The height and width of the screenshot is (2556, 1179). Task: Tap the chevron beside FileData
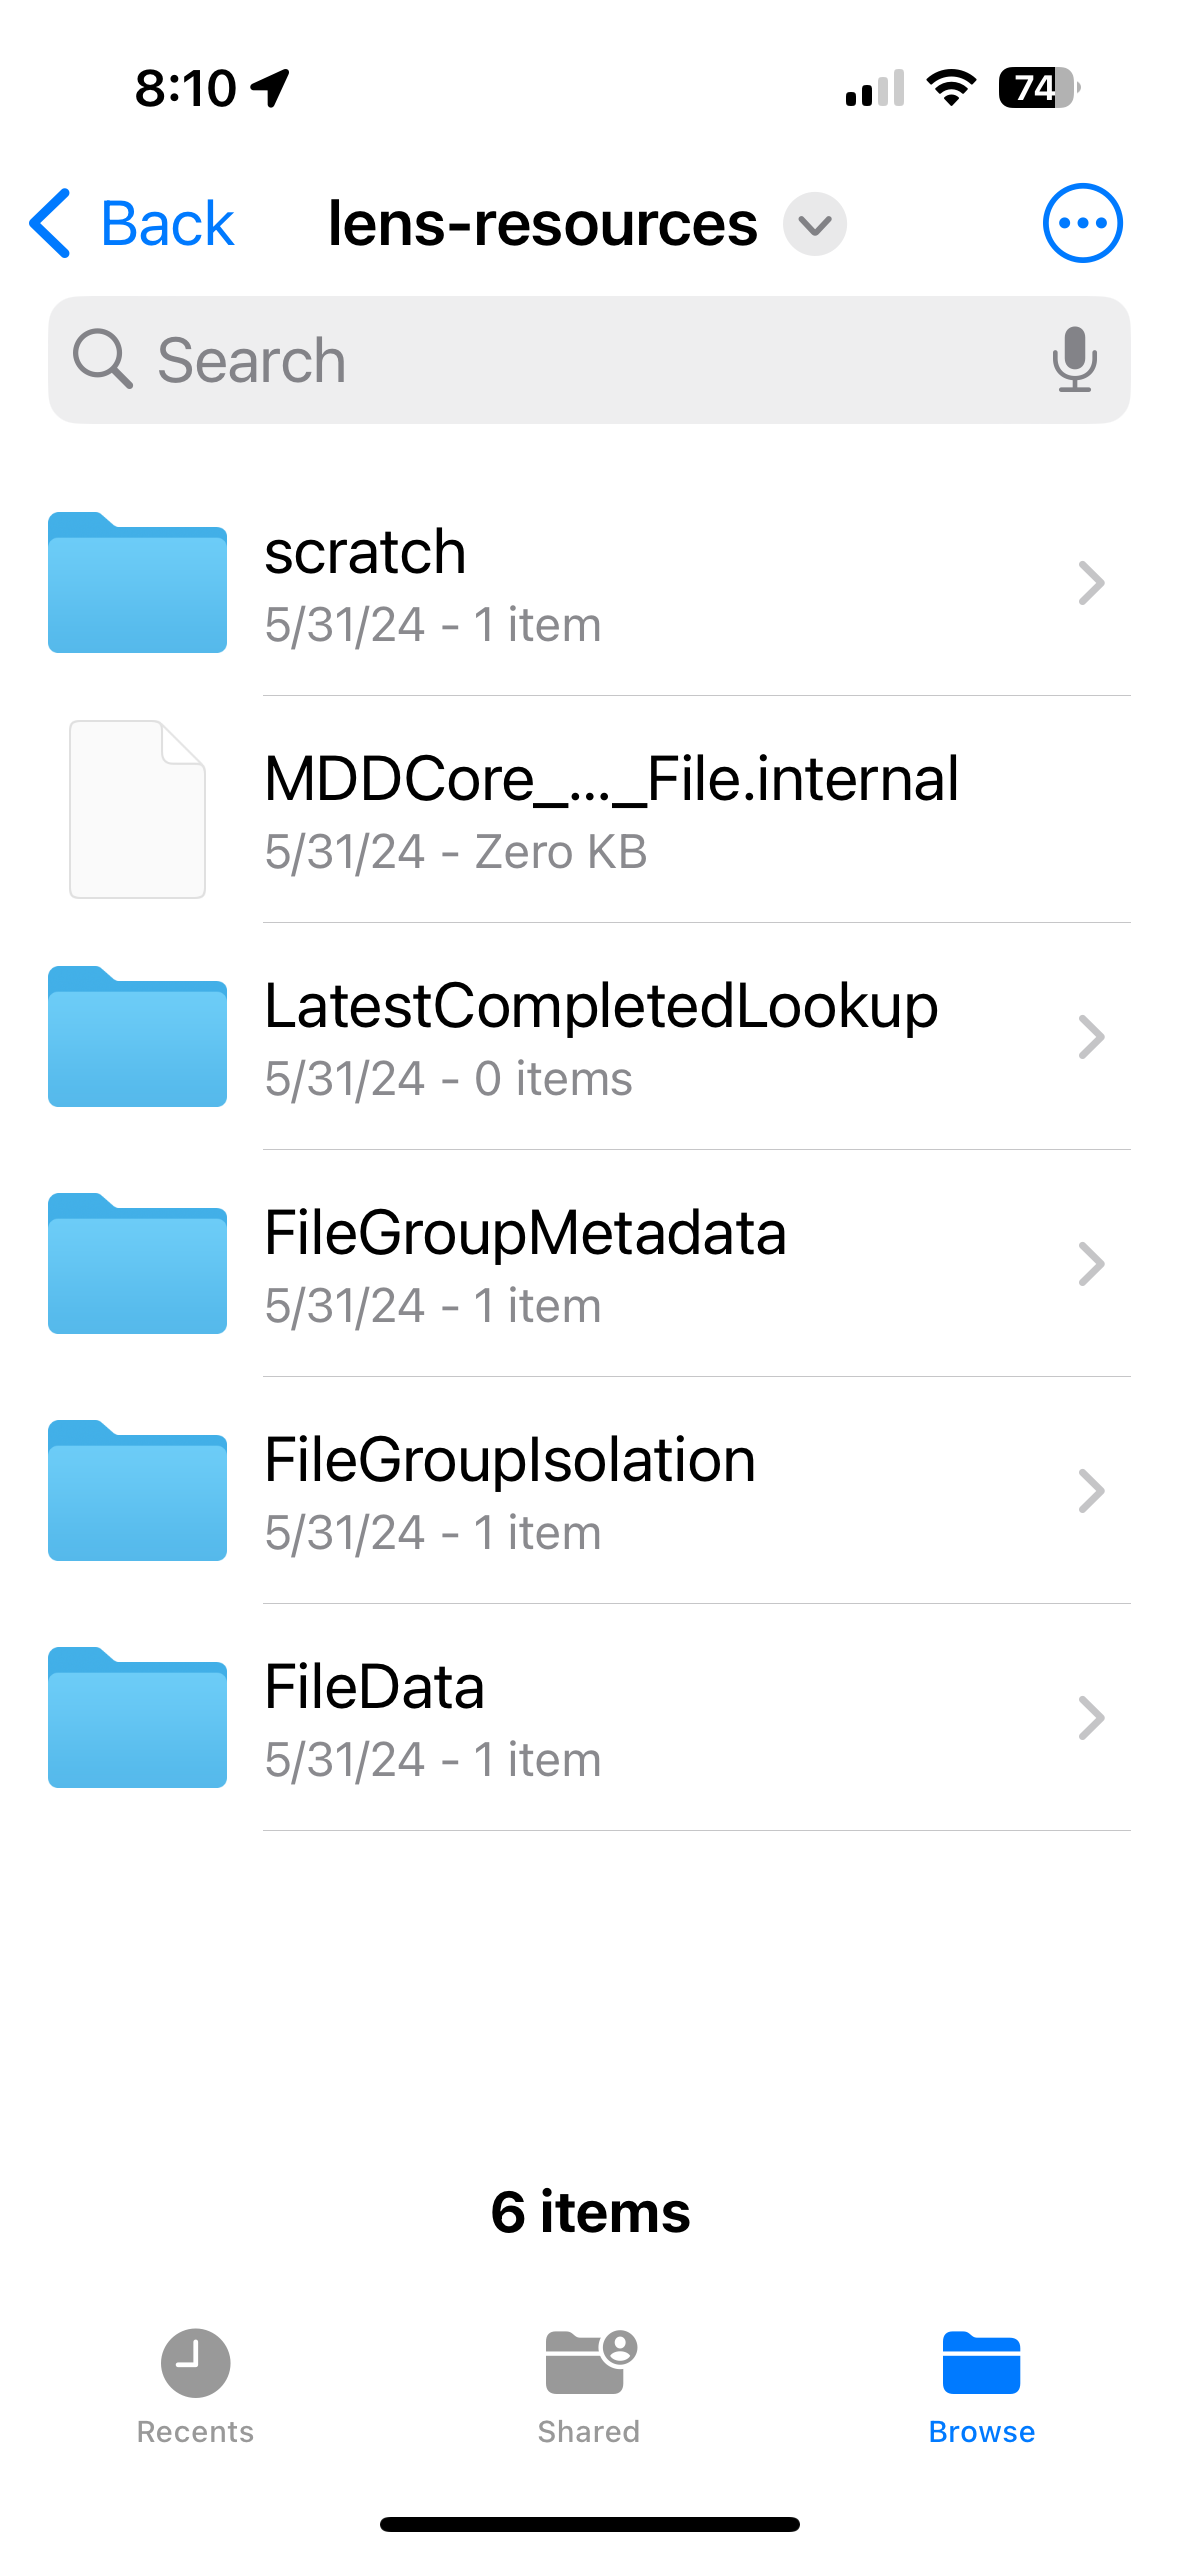click(1091, 1718)
